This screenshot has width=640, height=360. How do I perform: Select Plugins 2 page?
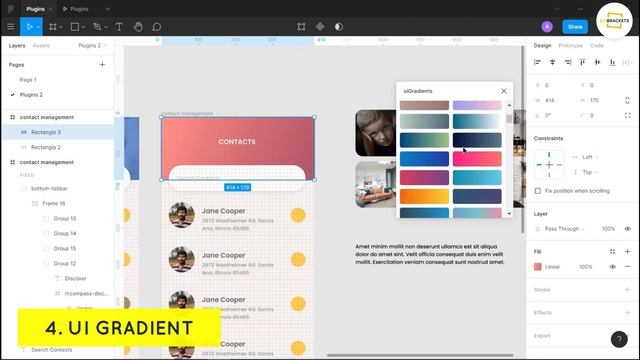click(x=31, y=95)
